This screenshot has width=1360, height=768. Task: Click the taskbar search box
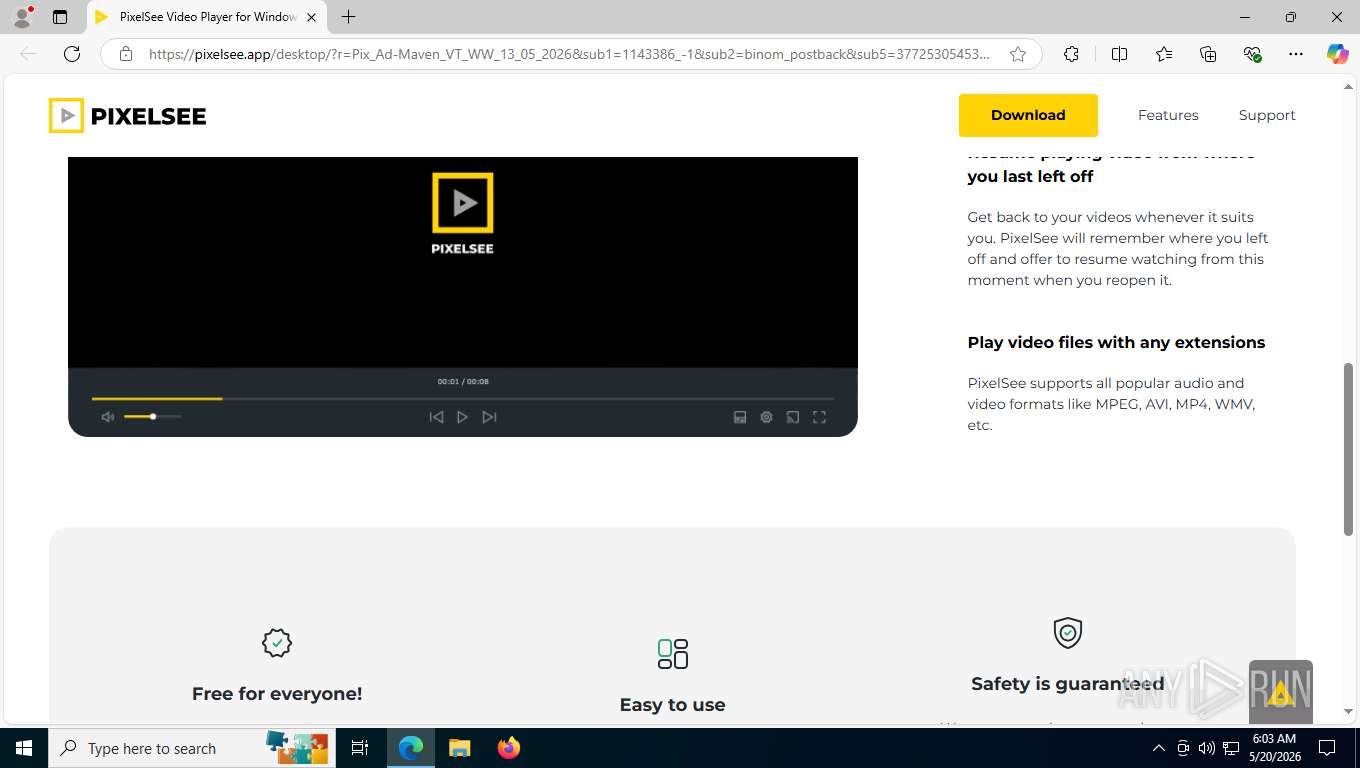tap(190, 748)
